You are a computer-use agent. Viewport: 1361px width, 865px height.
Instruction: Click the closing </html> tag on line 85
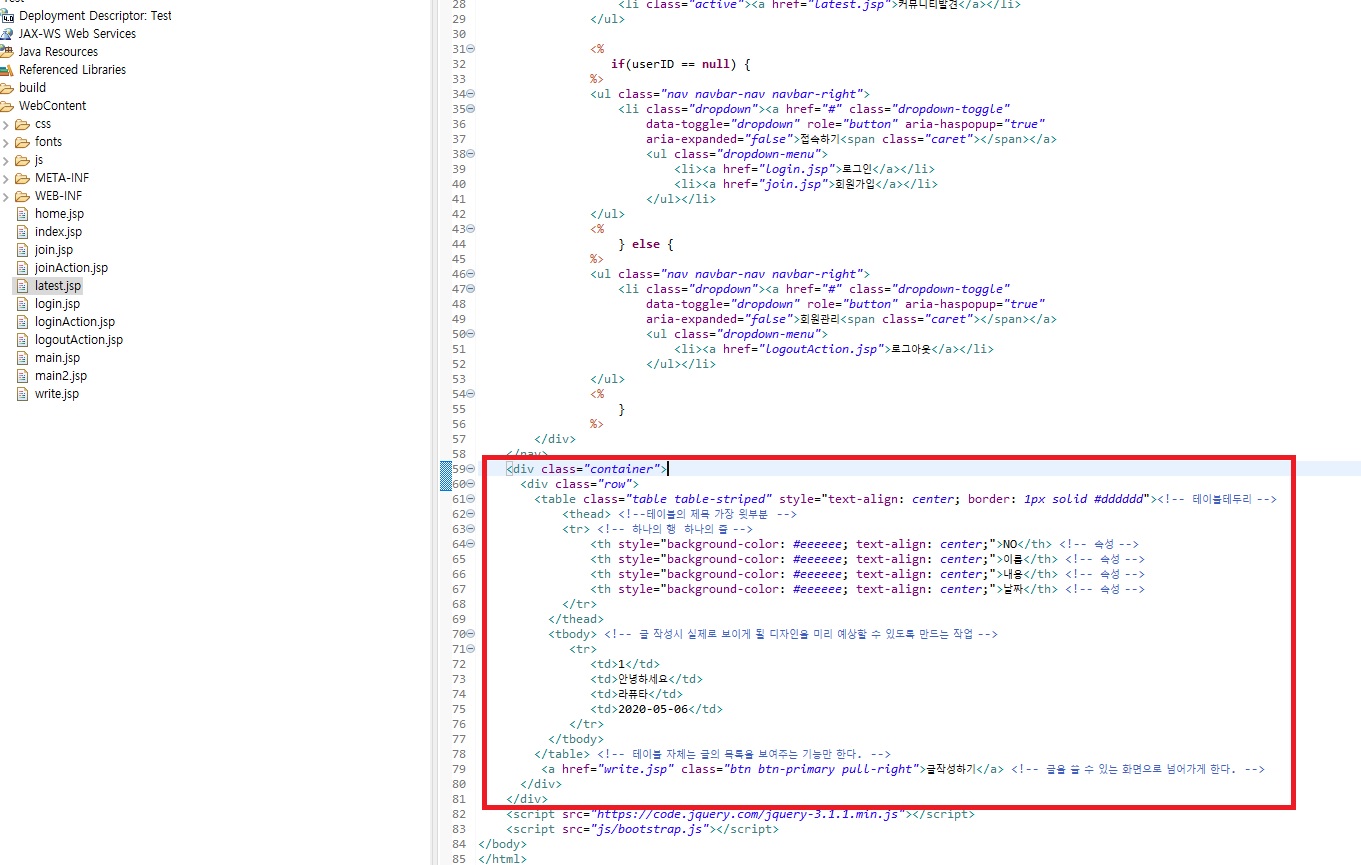[502, 859]
